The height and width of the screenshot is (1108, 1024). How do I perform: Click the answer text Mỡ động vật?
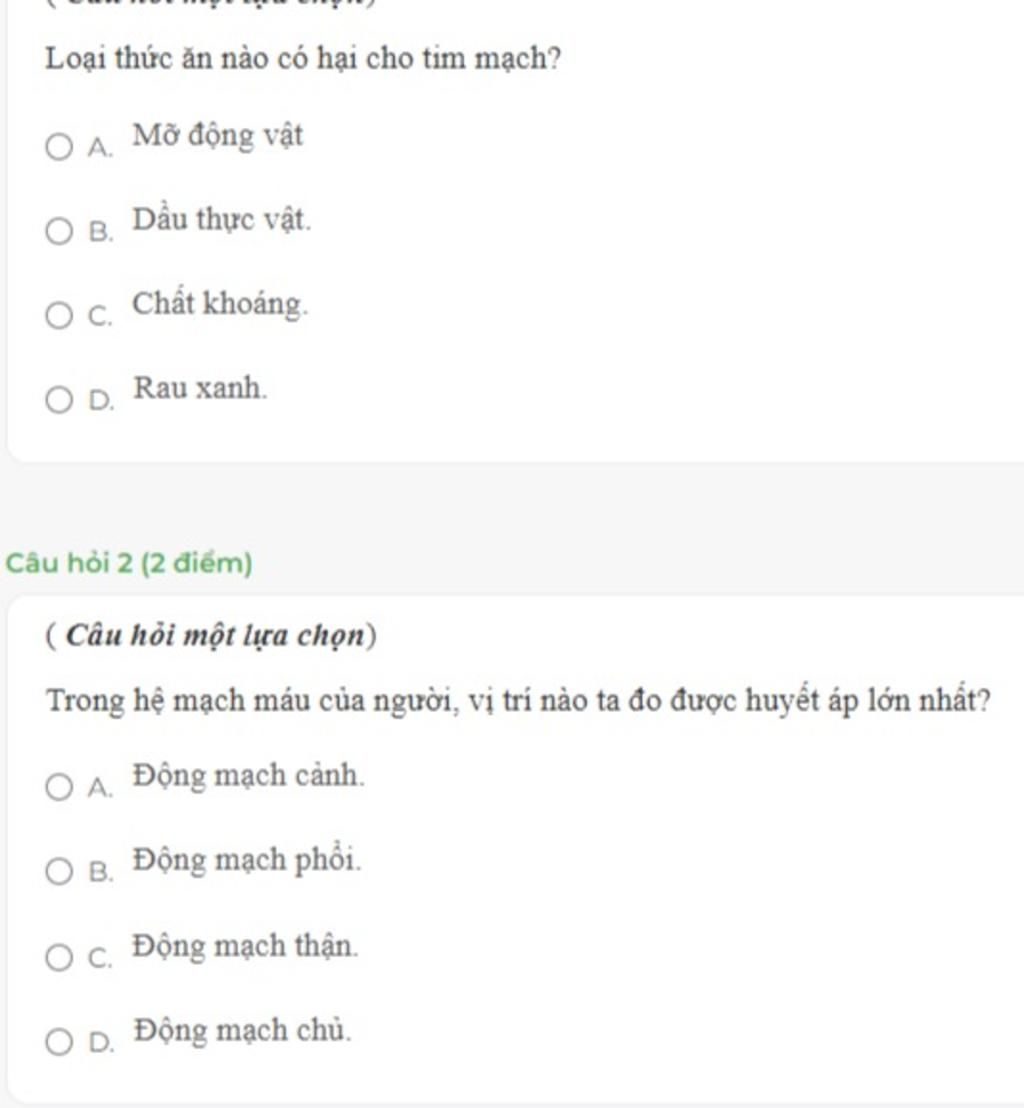[x=218, y=136]
